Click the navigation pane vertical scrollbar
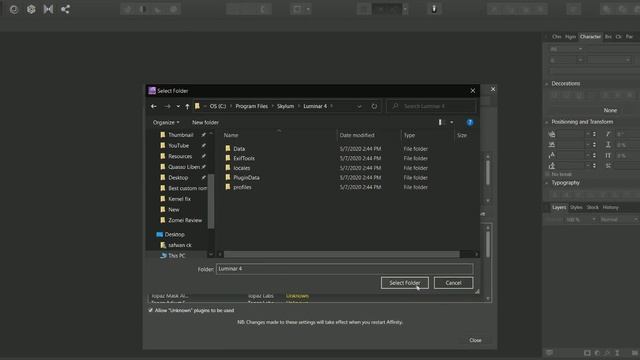The height and width of the screenshot is (360, 640). [x=211, y=201]
